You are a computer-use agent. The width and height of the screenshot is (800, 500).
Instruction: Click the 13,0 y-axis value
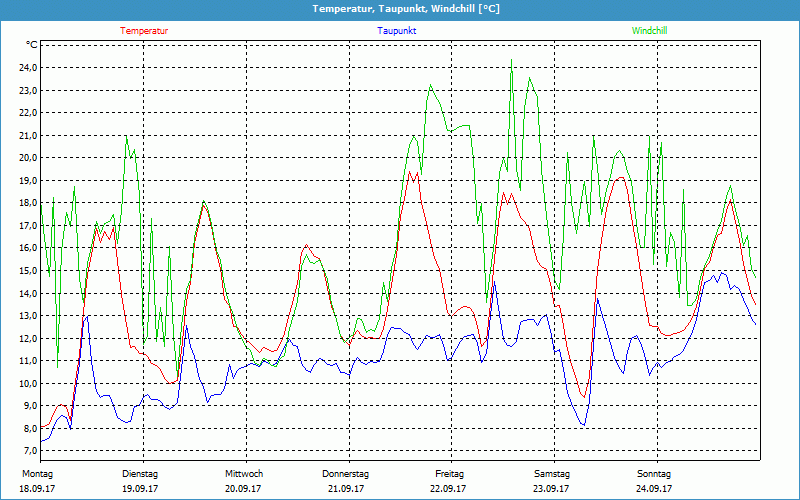pyautogui.click(x=28, y=316)
